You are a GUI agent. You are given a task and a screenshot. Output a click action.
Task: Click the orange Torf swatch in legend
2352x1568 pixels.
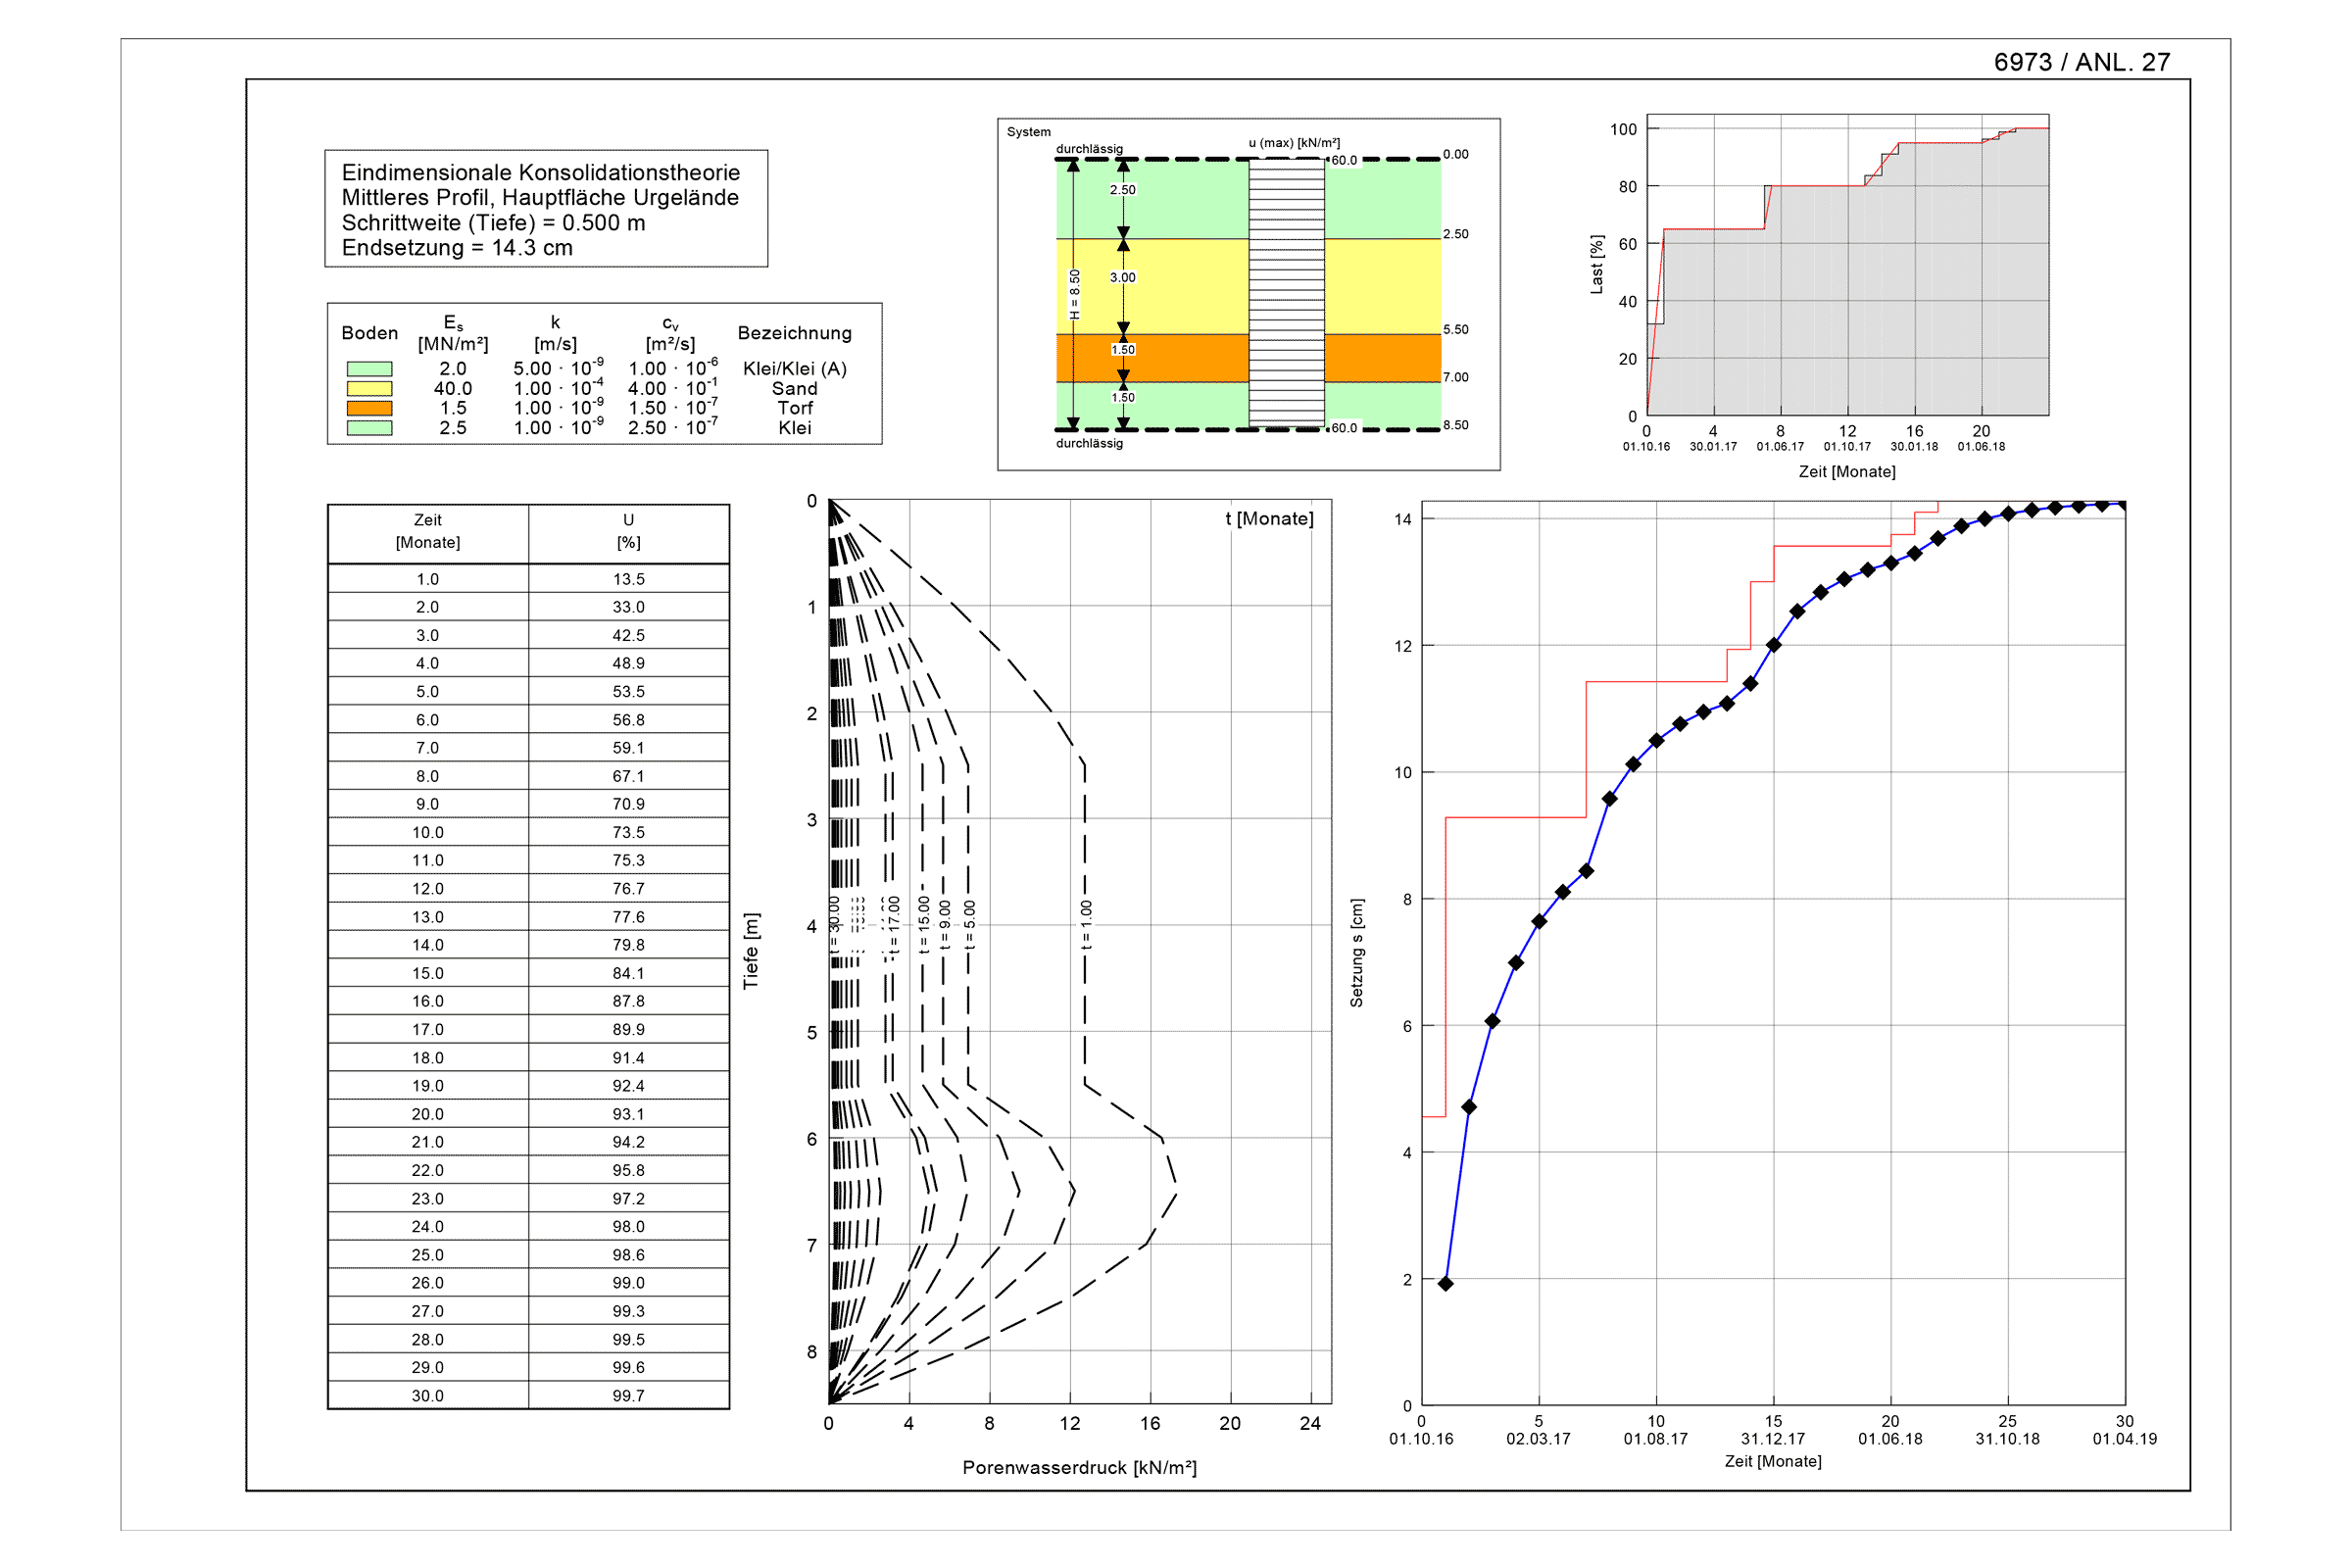(369, 408)
